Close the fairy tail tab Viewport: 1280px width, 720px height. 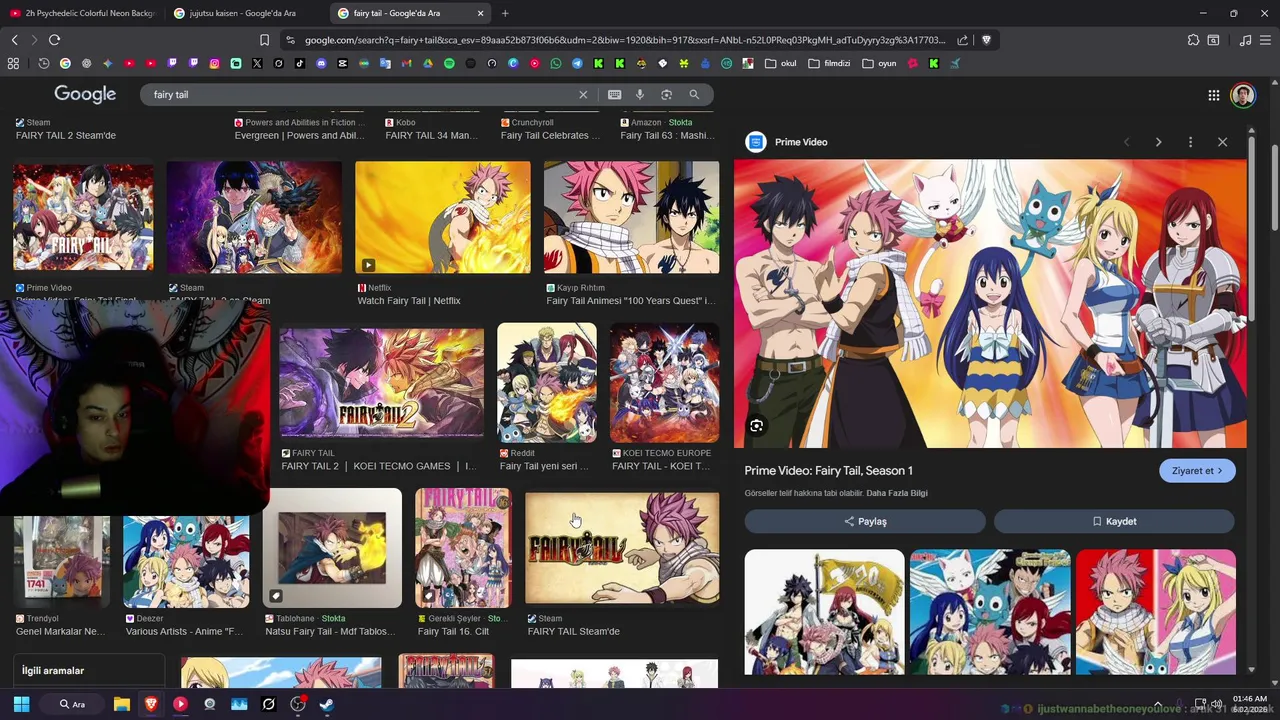coord(480,13)
